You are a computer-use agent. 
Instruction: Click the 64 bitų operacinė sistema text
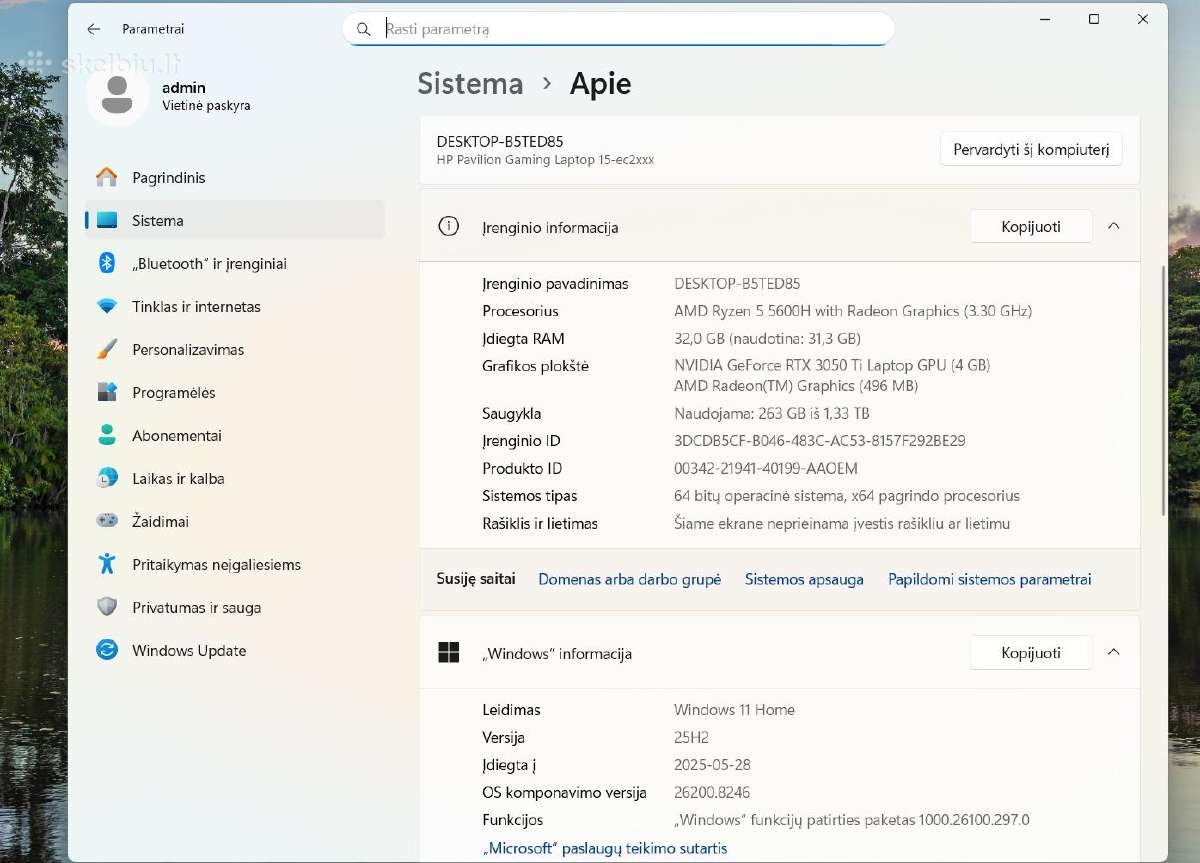point(847,496)
